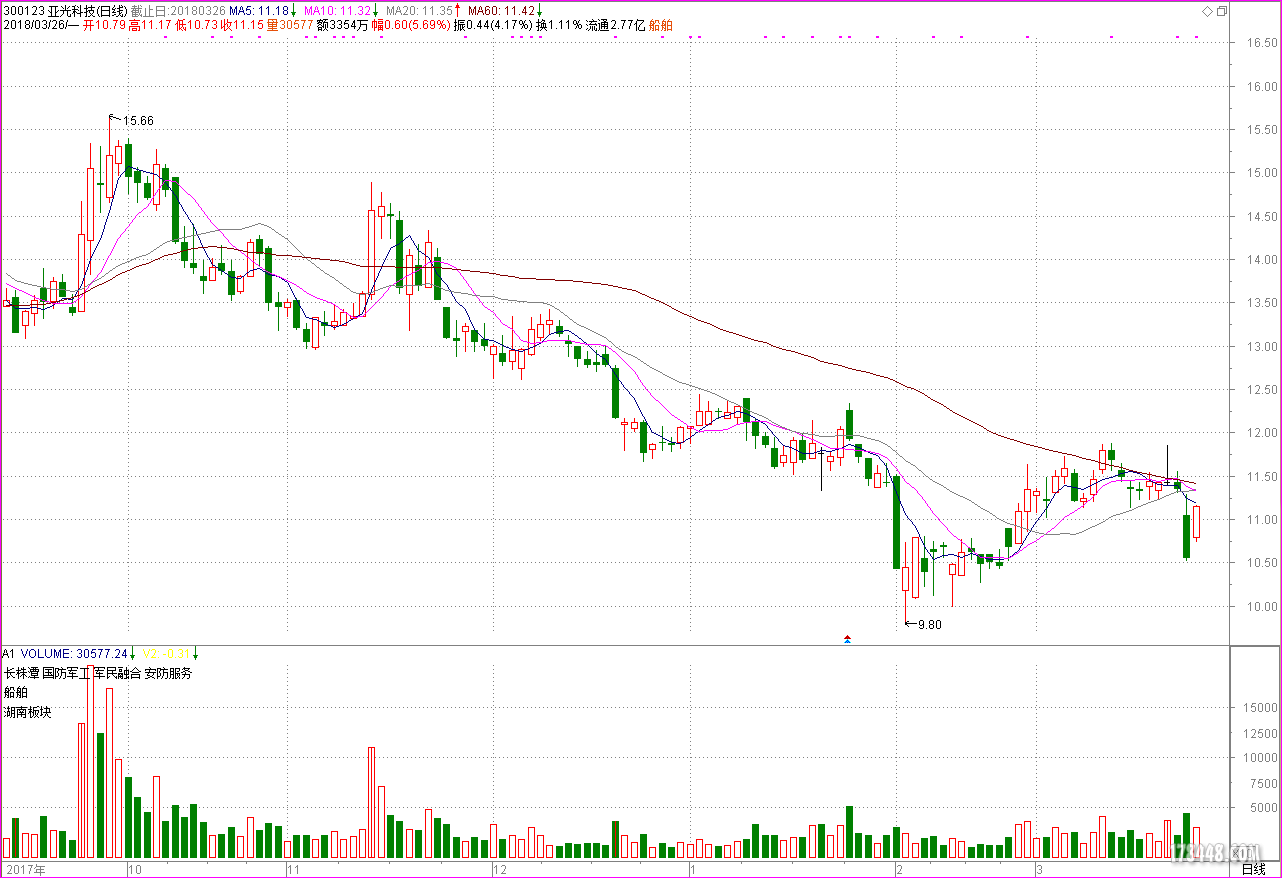Viewport: 1282px width, 878px height.
Task: Click the 低10.73 low price value
Action: pyautogui.click(x=197, y=25)
